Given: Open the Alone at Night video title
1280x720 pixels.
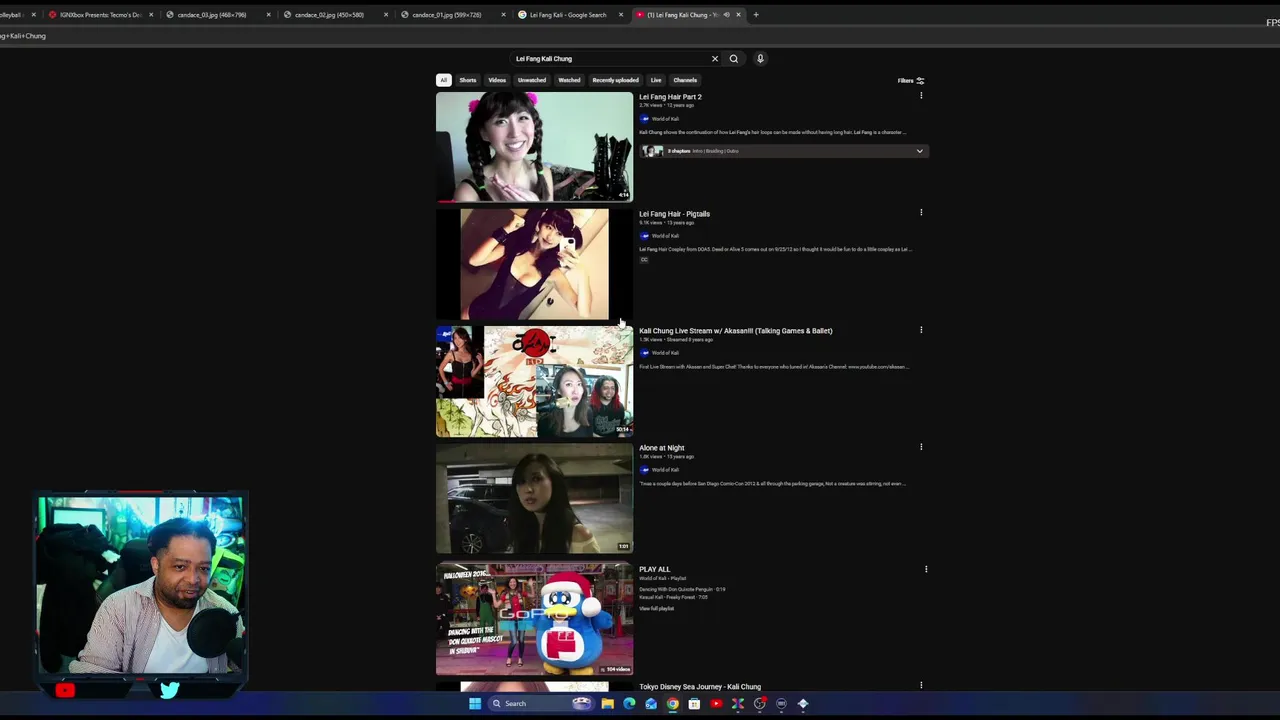Looking at the screenshot, I should pos(661,448).
